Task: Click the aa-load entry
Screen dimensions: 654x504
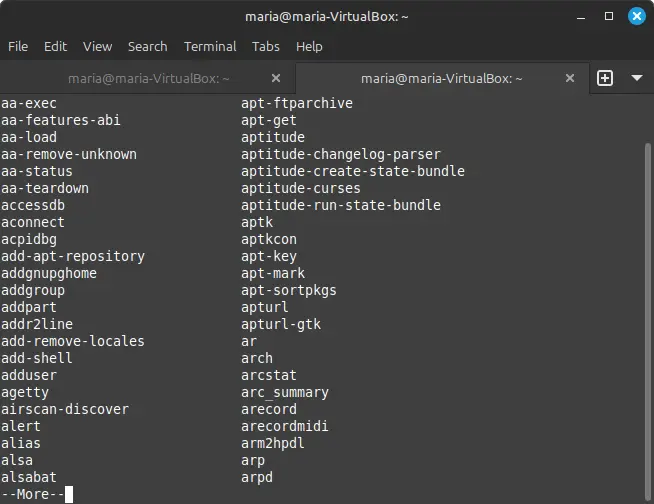Action: [29, 137]
